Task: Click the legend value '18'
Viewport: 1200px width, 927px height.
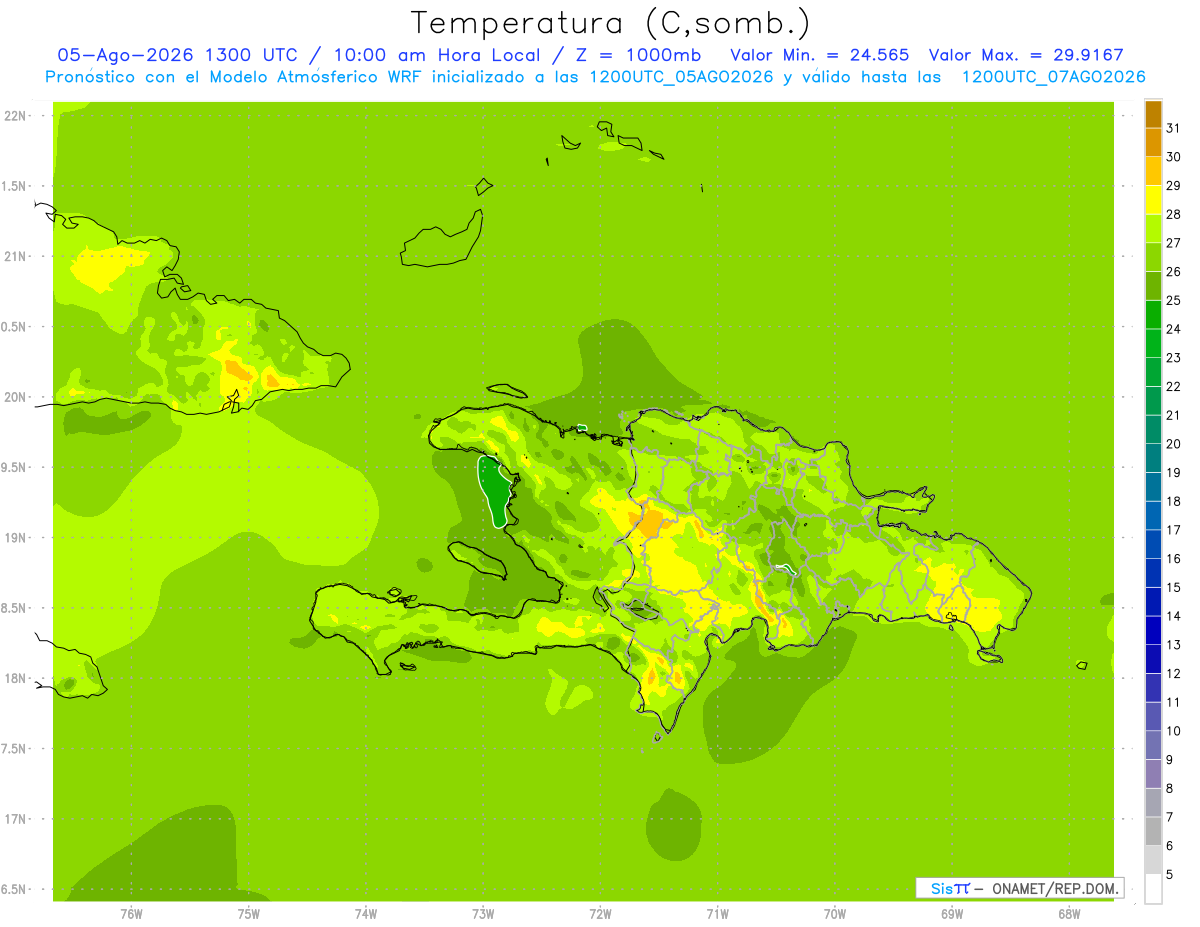Action: click(1173, 501)
